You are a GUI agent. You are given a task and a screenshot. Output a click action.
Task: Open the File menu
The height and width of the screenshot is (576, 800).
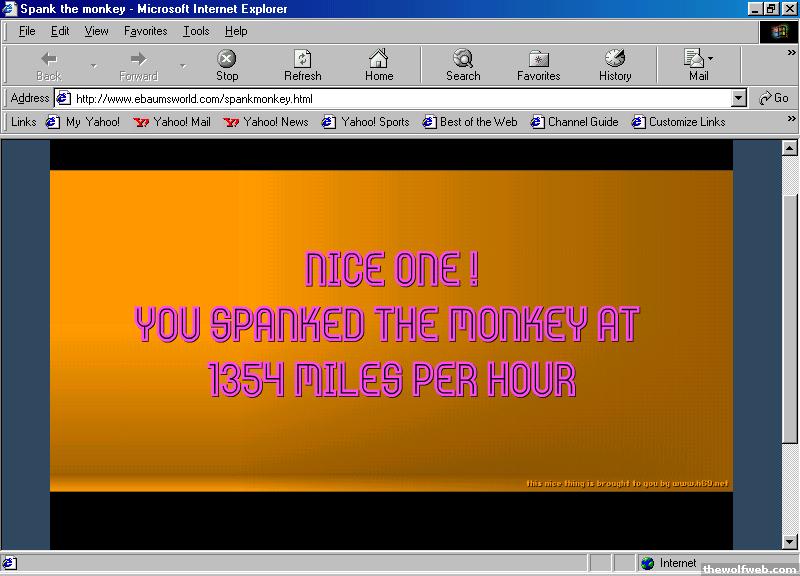[27, 31]
